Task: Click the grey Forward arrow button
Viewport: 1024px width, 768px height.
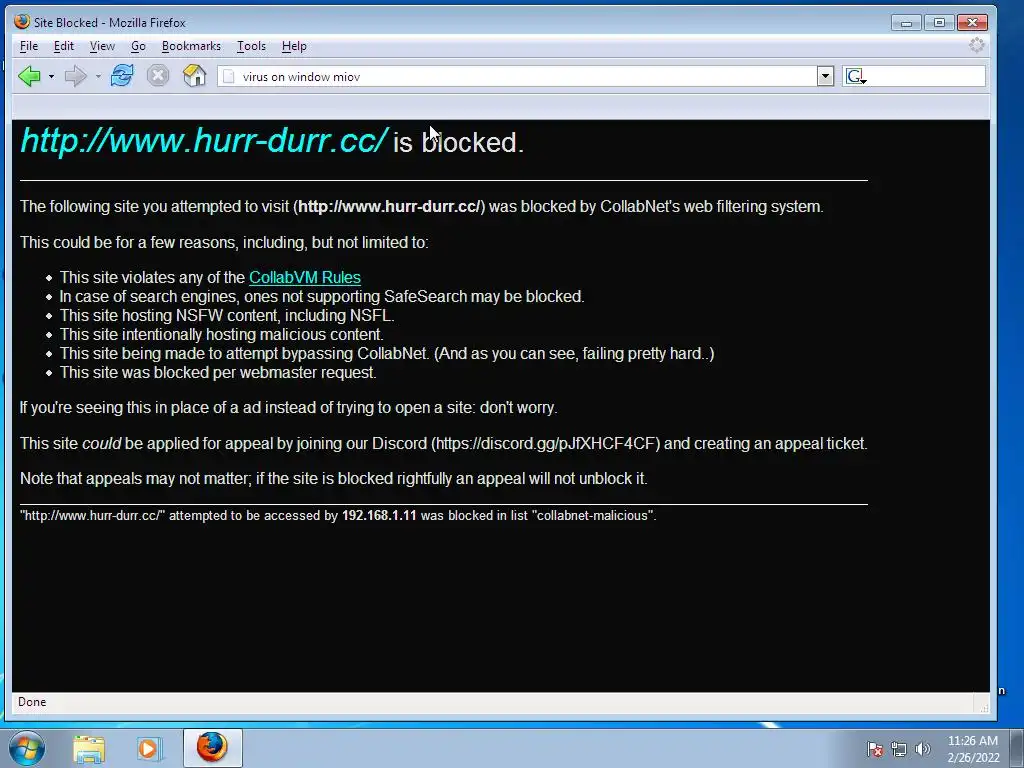Action: pyautogui.click(x=76, y=76)
